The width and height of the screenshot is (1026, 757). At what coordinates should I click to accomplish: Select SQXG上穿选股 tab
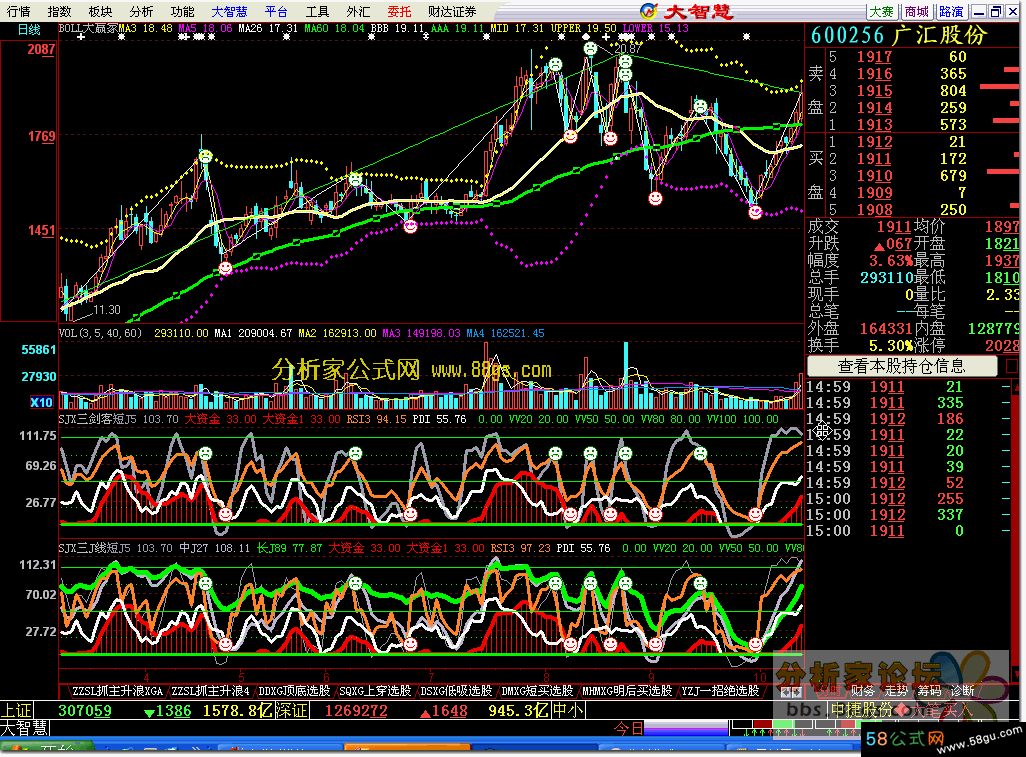[x=375, y=691]
